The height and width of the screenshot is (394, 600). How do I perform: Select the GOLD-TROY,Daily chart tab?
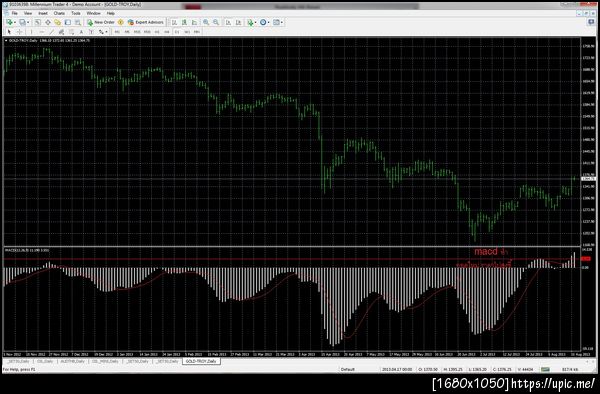(201, 361)
